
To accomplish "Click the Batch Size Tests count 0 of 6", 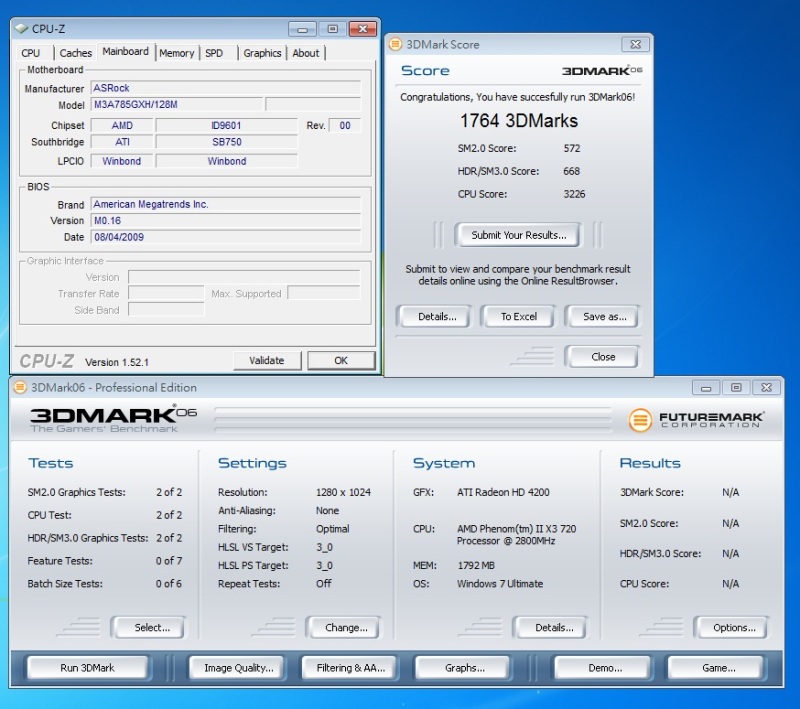I will 169,584.
